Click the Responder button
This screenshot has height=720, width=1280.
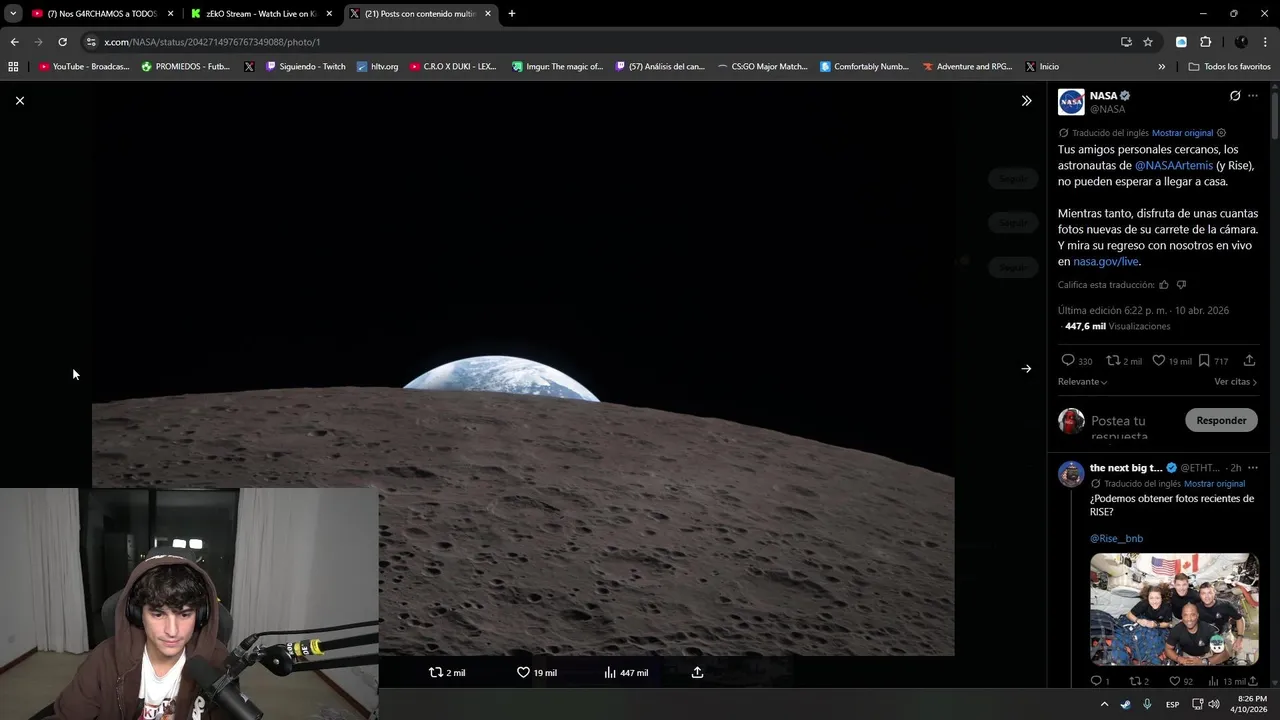(x=1221, y=421)
